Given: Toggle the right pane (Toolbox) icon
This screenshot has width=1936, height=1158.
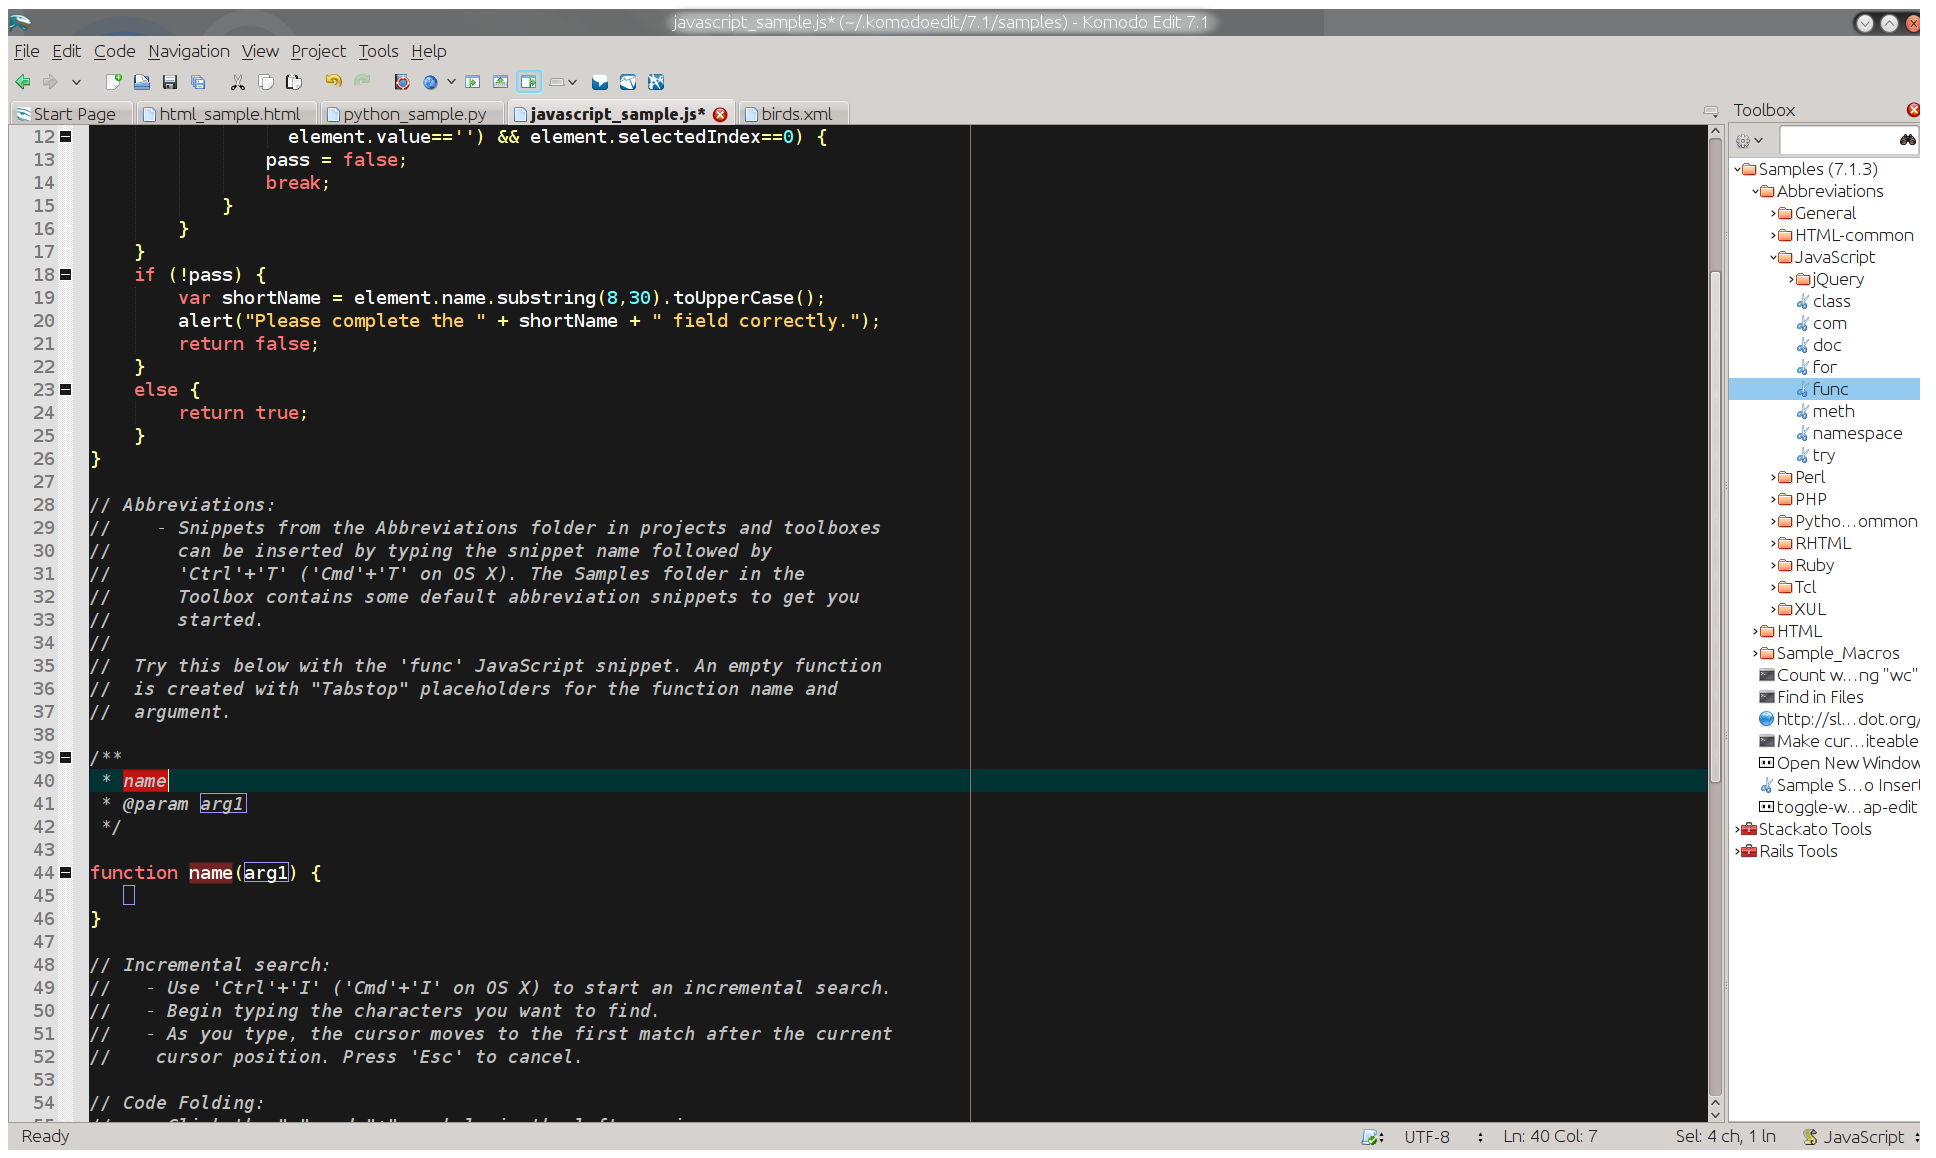Looking at the screenshot, I should [x=529, y=82].
